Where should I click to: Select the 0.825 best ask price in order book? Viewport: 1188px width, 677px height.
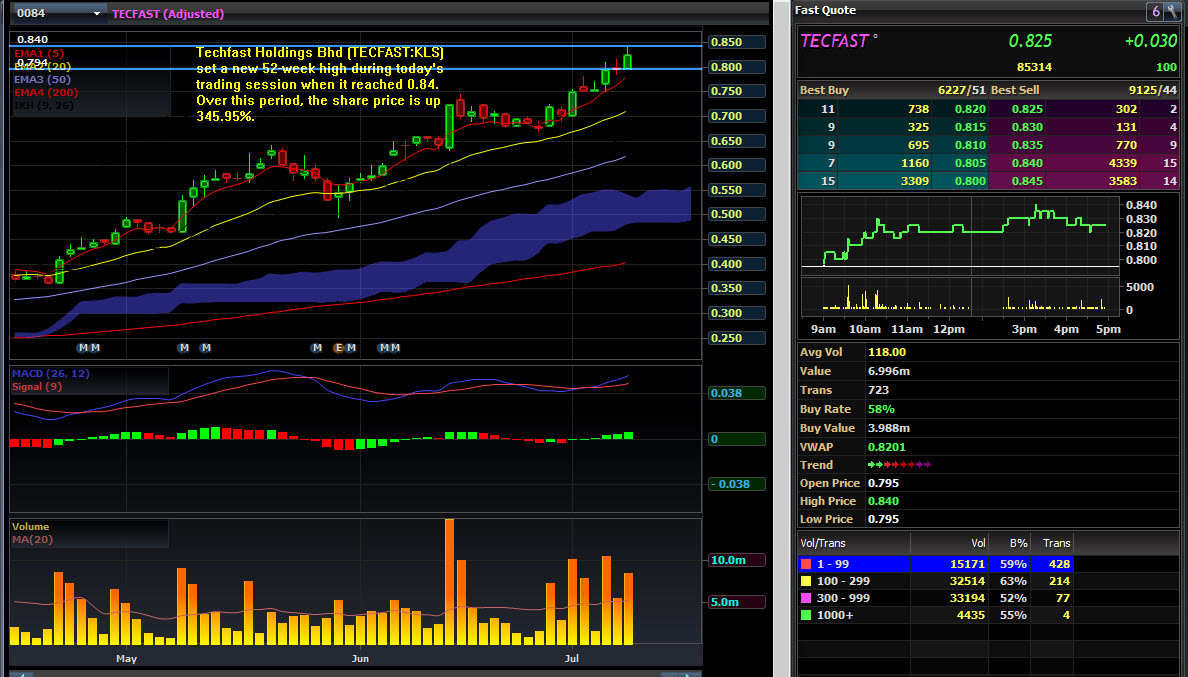click(1027, 109)
